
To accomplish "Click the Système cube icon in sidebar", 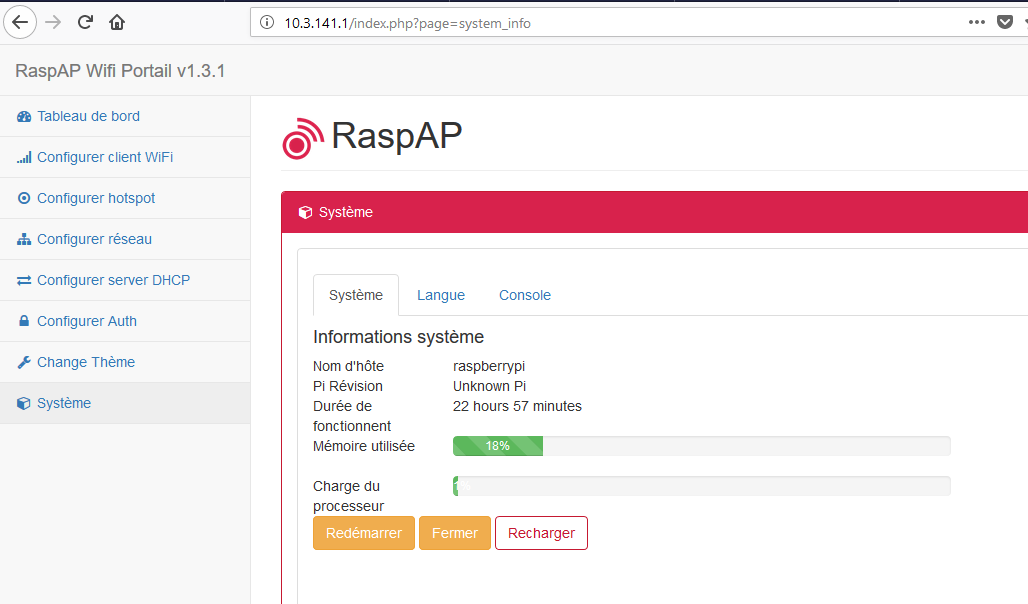I will [24, 403].
